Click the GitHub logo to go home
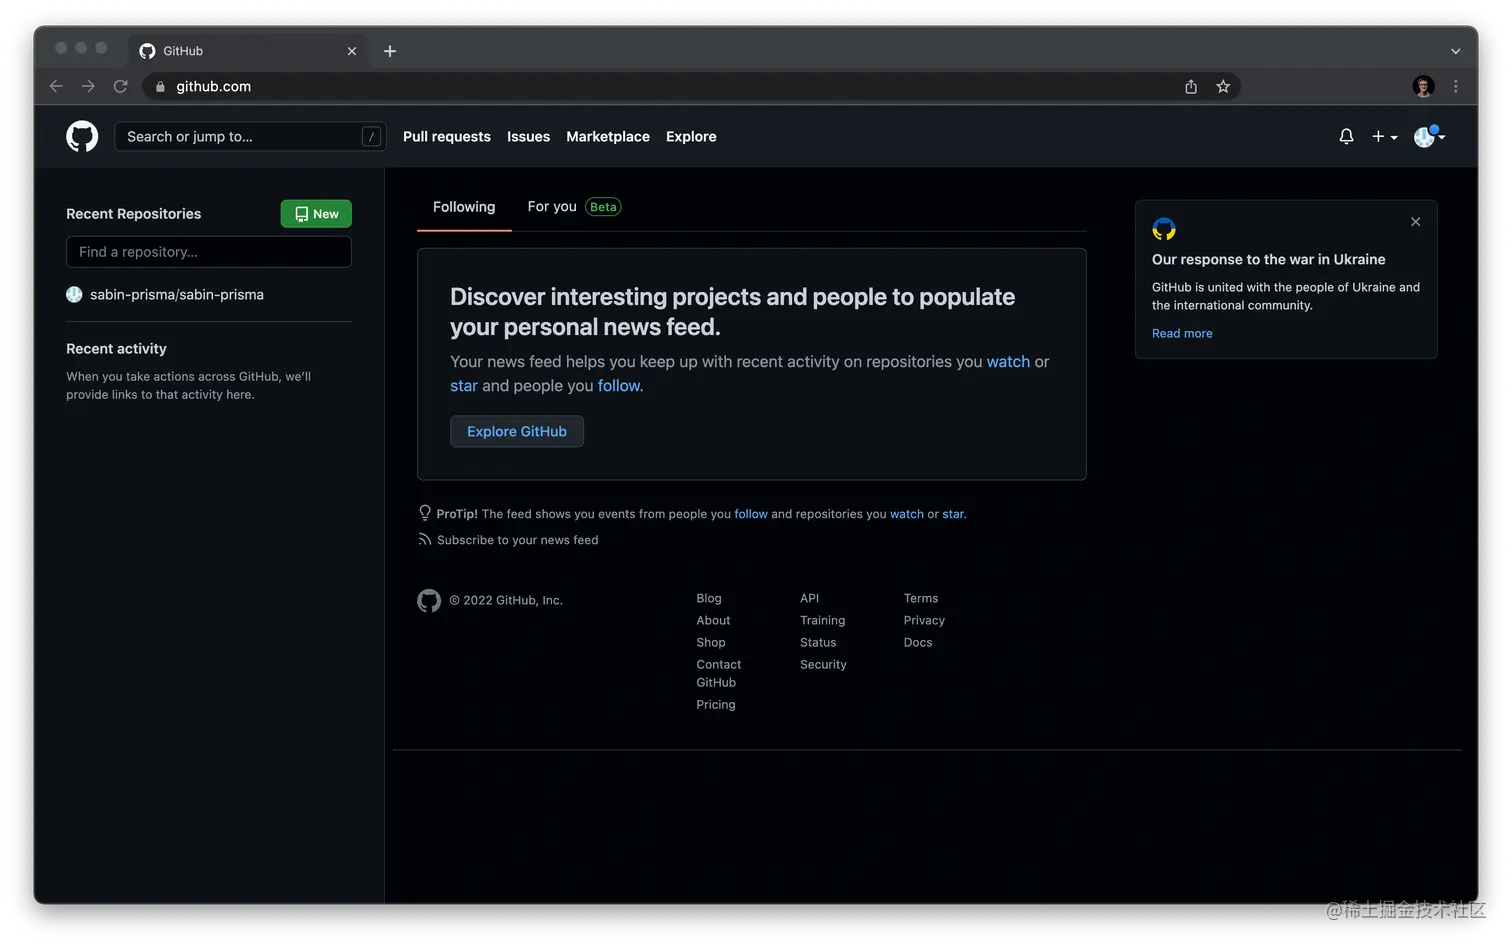 tap(81, 136)
